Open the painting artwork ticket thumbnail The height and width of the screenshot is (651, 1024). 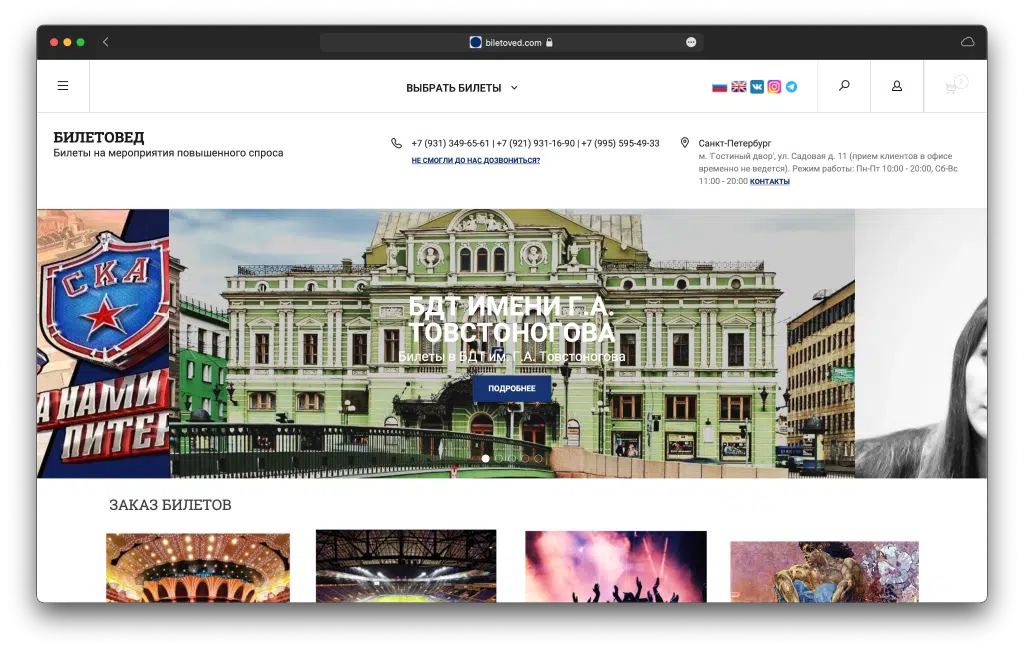tap(824, 571)
